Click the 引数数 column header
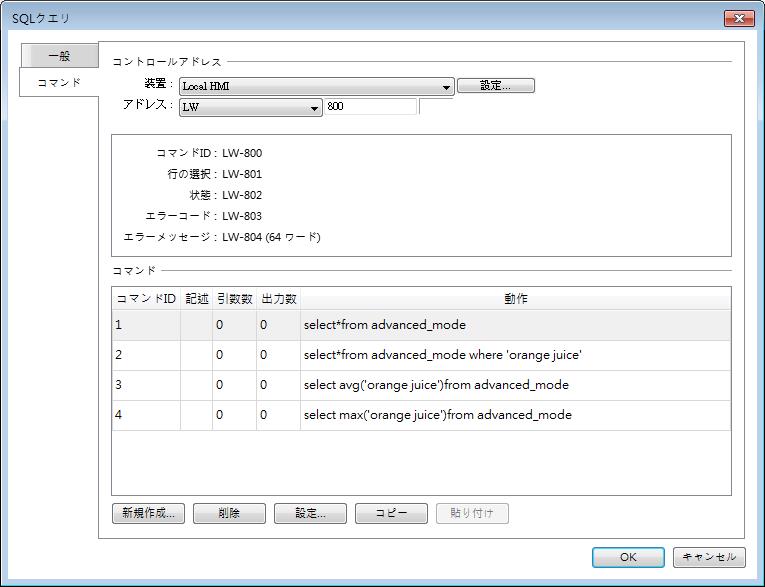Image resolution: width=765 pixels, height=587 pixels. [x=234, y=299]
